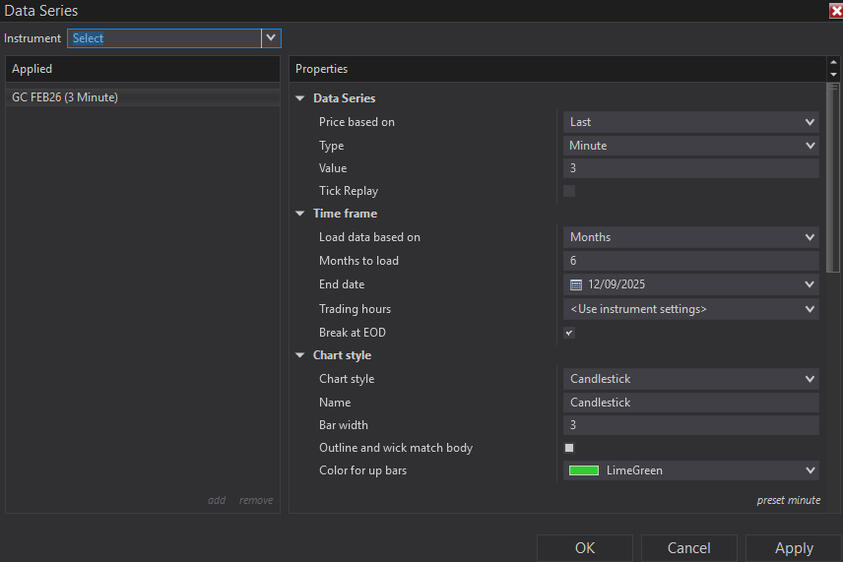The image size is (843, 562).
Task: Collapse the Chart style section
Action: point(300,356)
